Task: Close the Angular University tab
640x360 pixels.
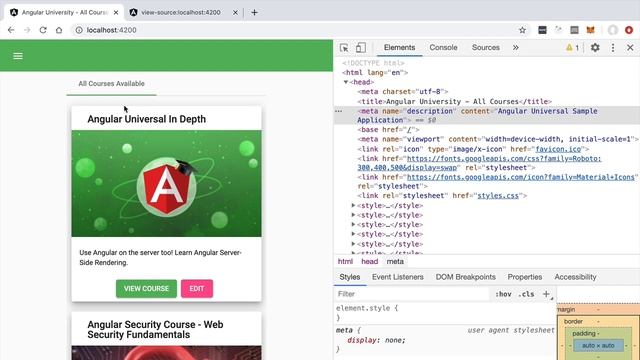Action: 116,13
